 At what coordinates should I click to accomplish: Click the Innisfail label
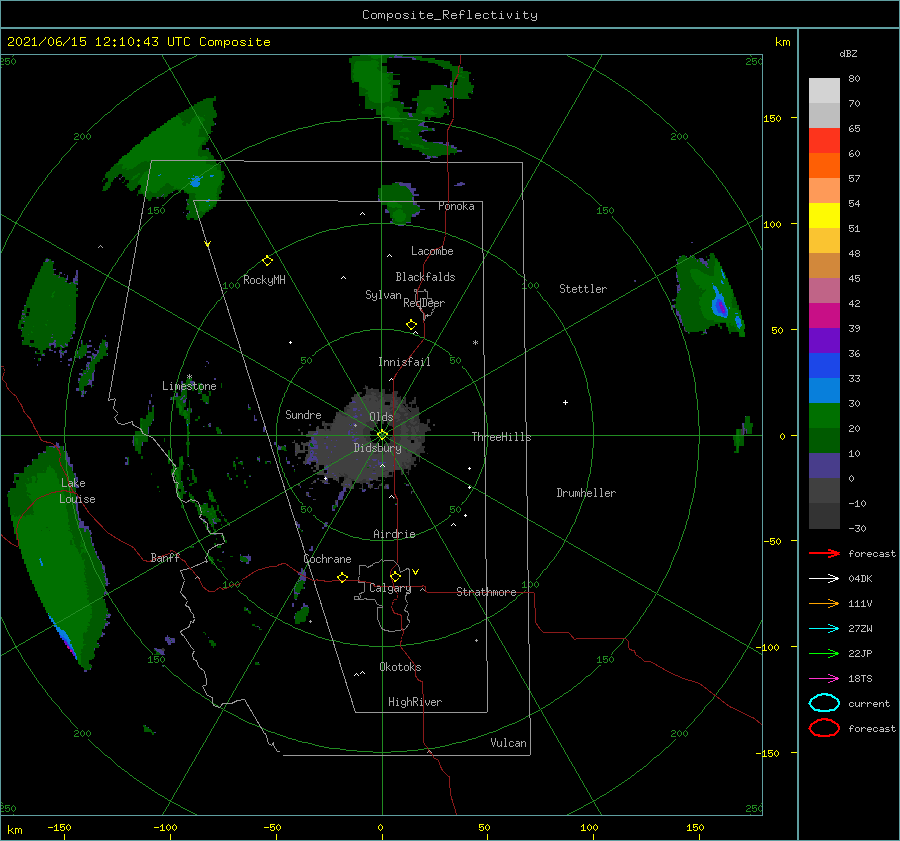pos(404,362)
